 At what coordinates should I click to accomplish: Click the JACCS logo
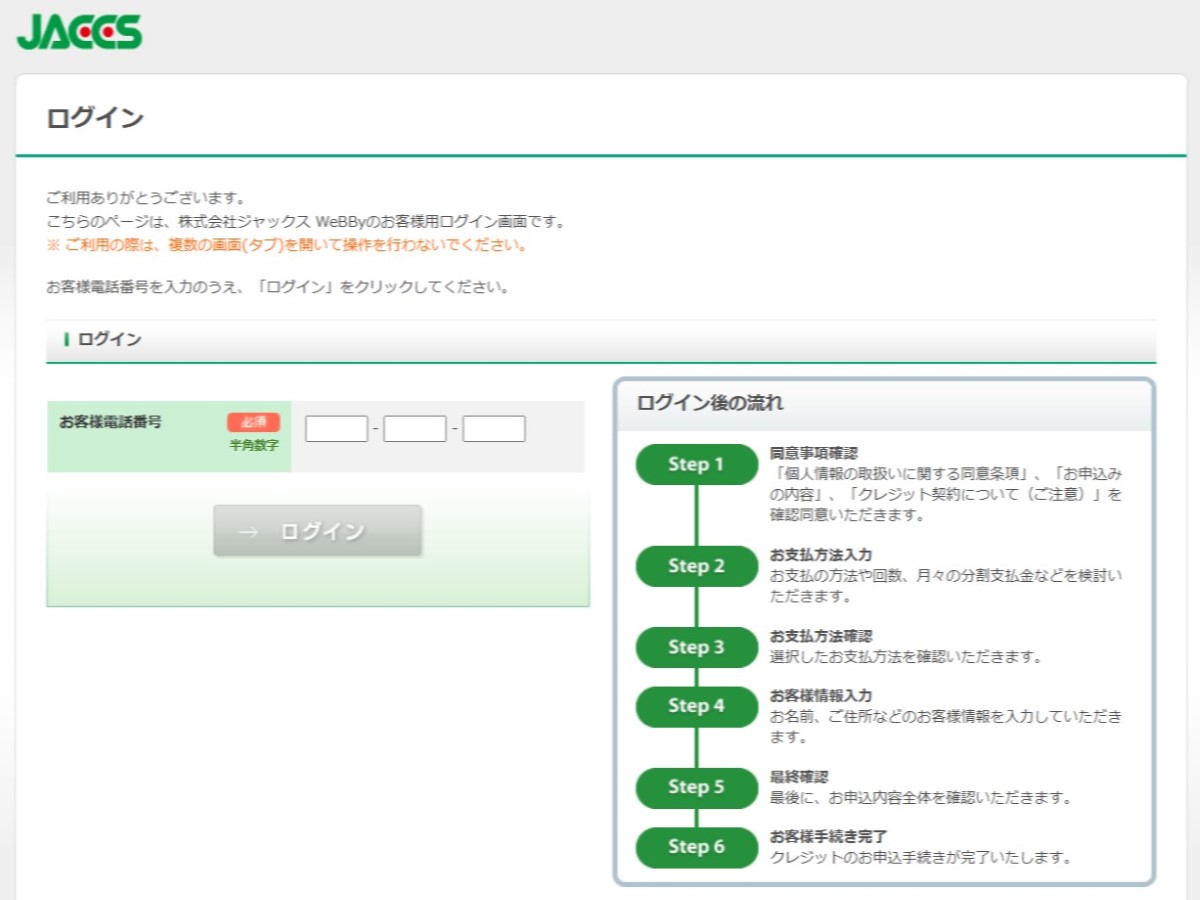(80, 31)
